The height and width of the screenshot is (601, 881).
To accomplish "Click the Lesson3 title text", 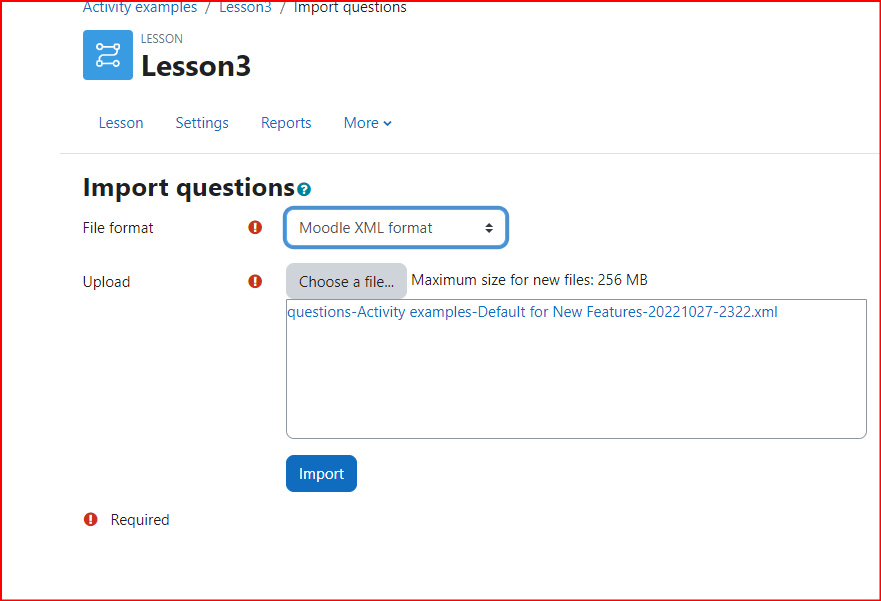I will tap(196, 66).
